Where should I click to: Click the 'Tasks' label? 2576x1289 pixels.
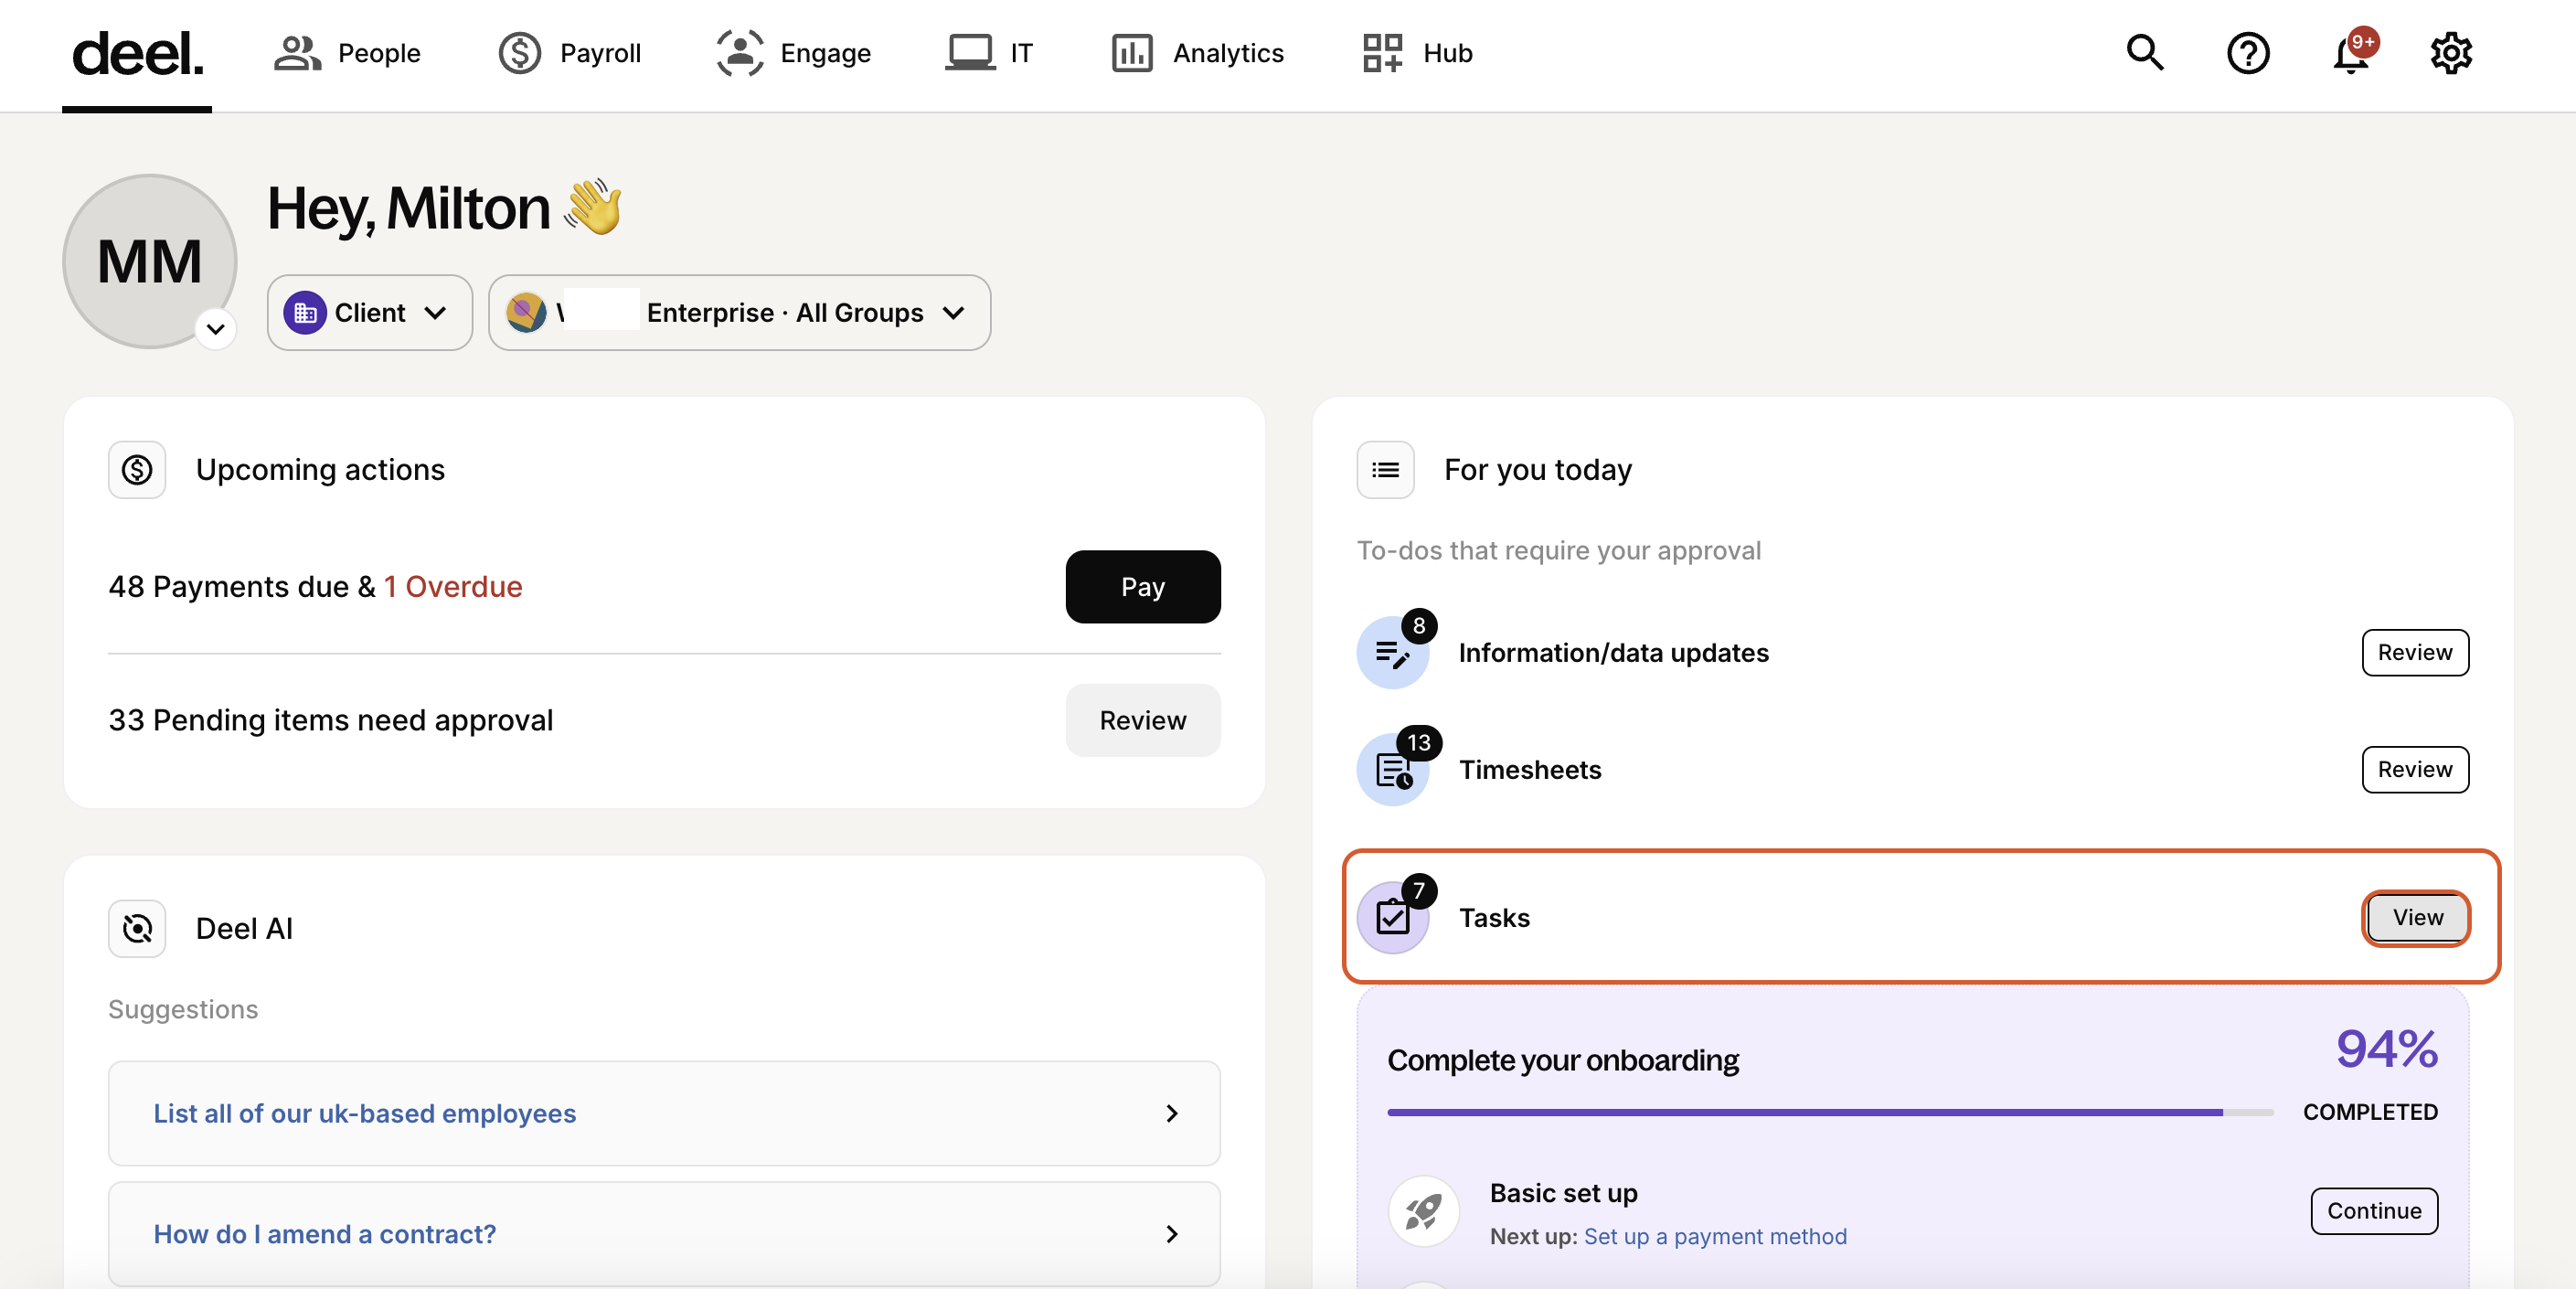[x=1494, y=918]
